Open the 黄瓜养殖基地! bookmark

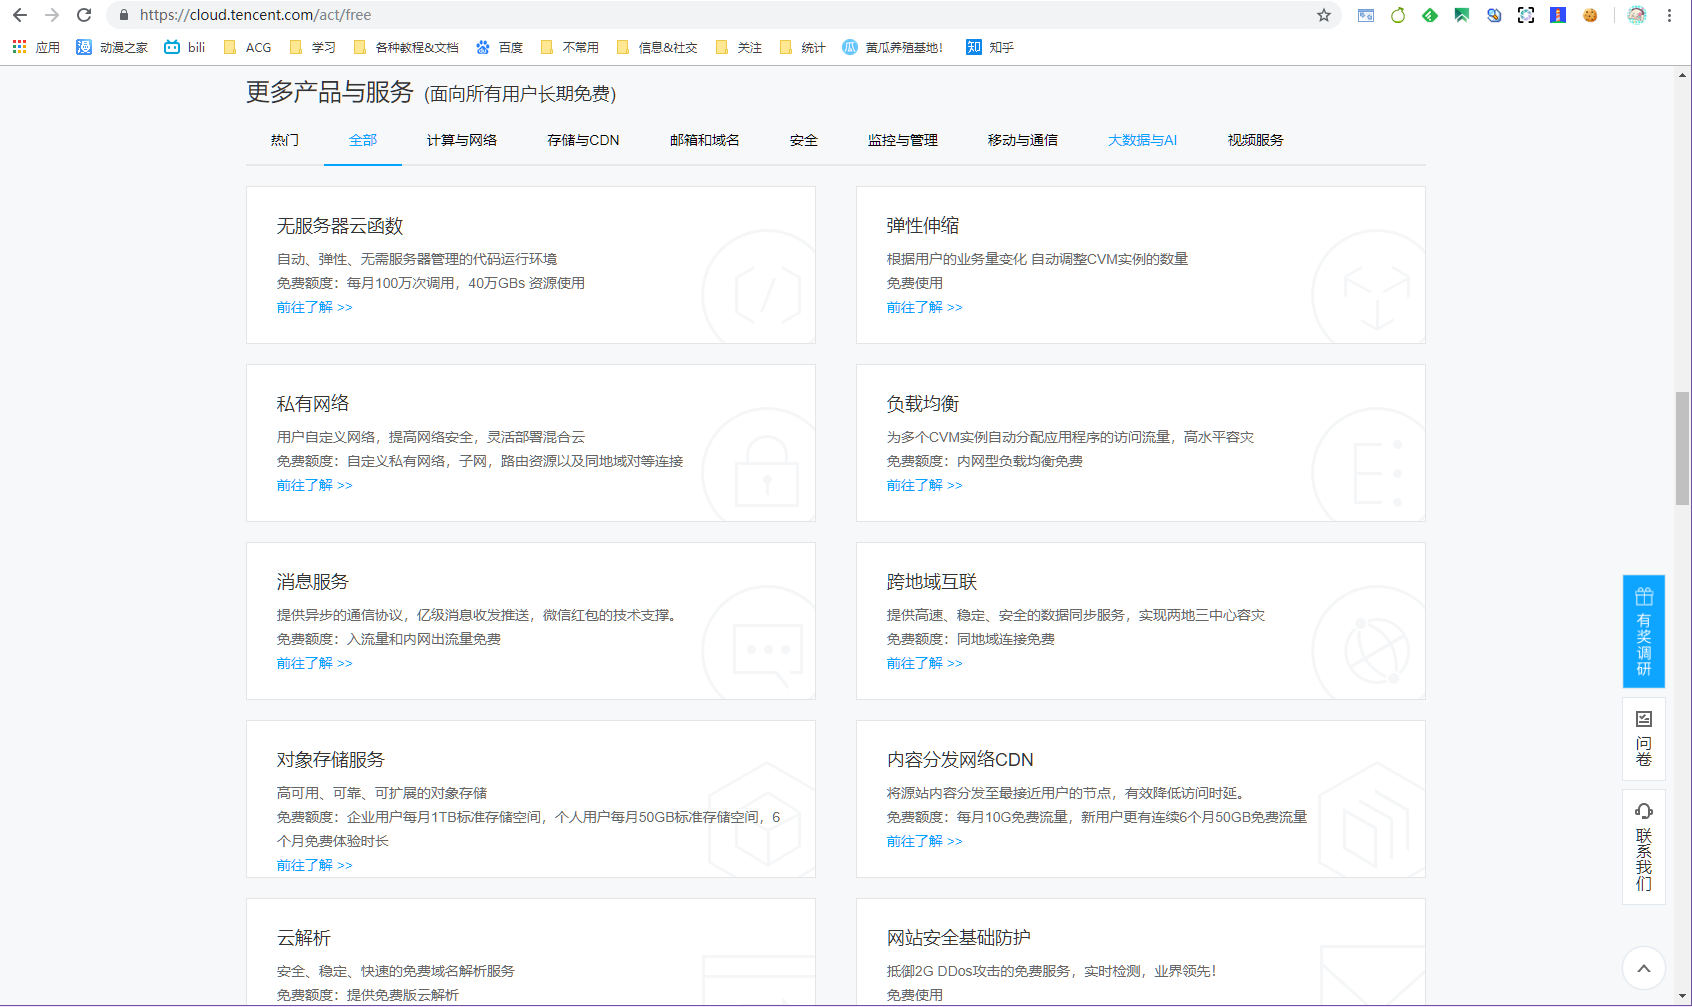(x=893, y=47)
